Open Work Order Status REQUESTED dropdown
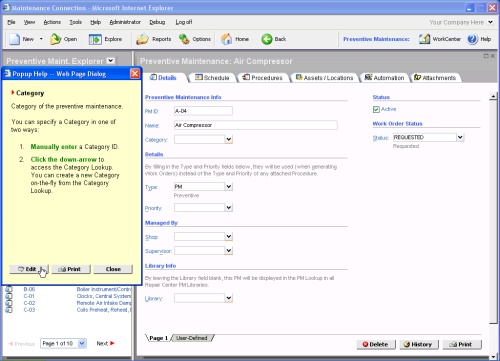Image resolution: width=500 pixels, height=361 pixels. (460, 137)
